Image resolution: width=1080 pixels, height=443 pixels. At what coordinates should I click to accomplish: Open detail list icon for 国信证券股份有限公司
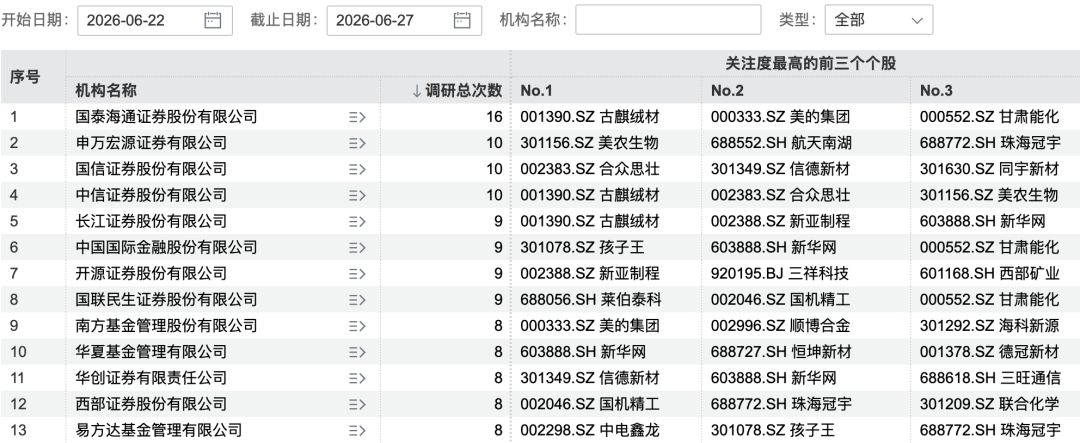[x=357, y=169]
